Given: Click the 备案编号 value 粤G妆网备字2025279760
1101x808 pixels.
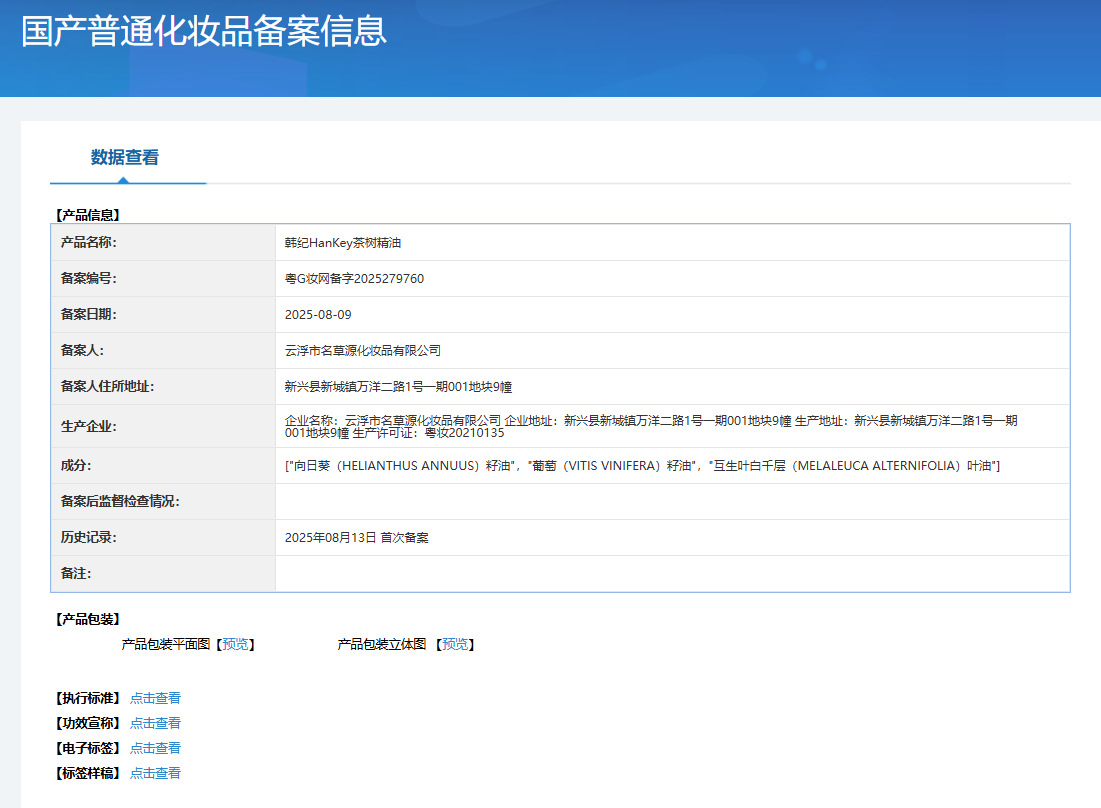Looking at the screenshot, I should click(x=354, y=279).
